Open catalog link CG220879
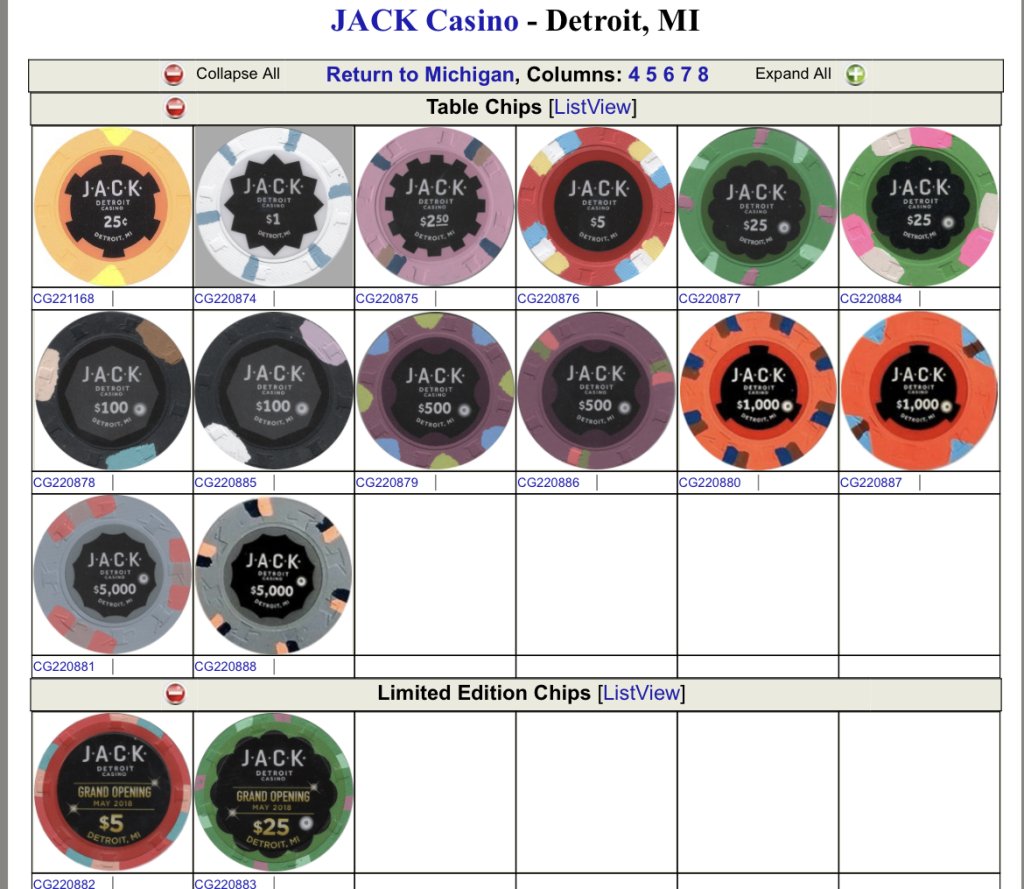The image size is (1024, 889). pyautogui.click(x=387, y=483)
